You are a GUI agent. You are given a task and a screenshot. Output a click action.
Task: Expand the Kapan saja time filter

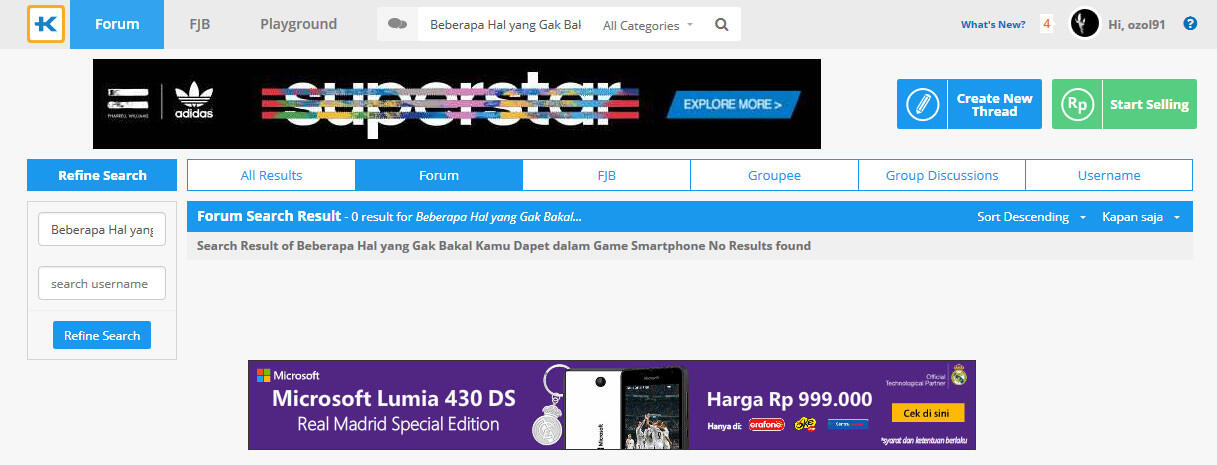pos(1141,217)
